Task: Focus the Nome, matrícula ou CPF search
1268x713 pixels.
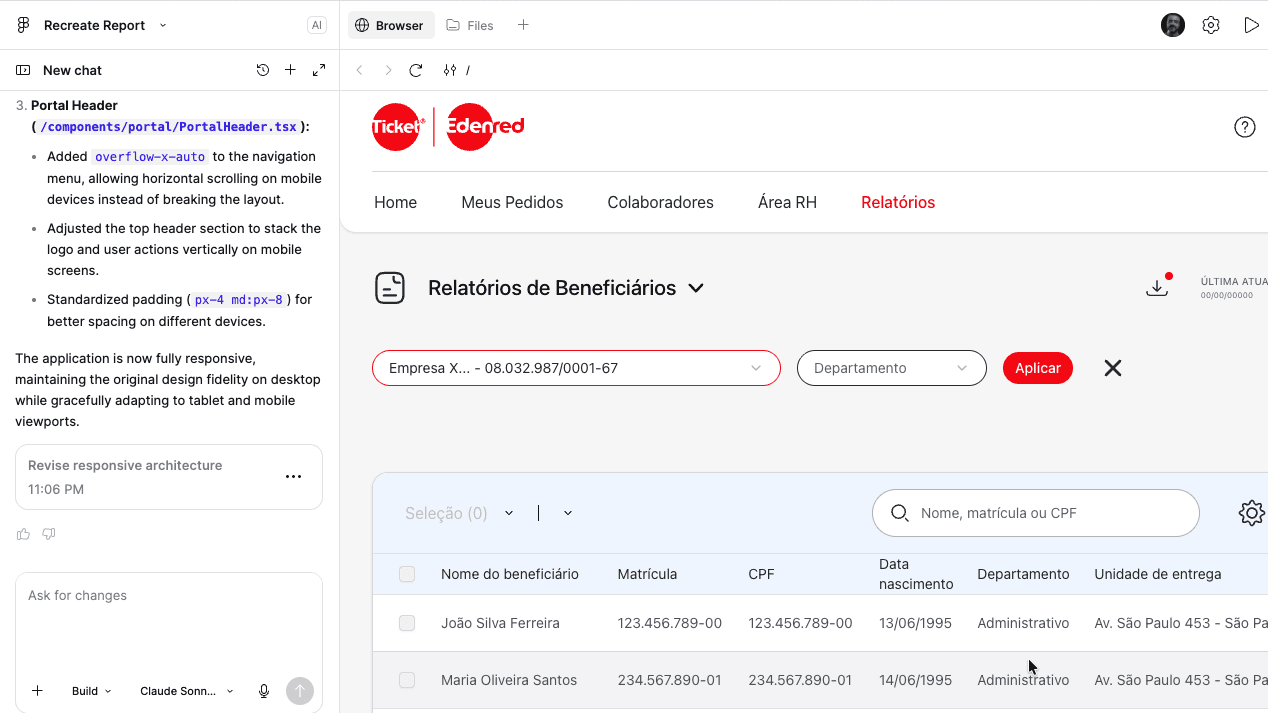Action: click(1036, 513)
